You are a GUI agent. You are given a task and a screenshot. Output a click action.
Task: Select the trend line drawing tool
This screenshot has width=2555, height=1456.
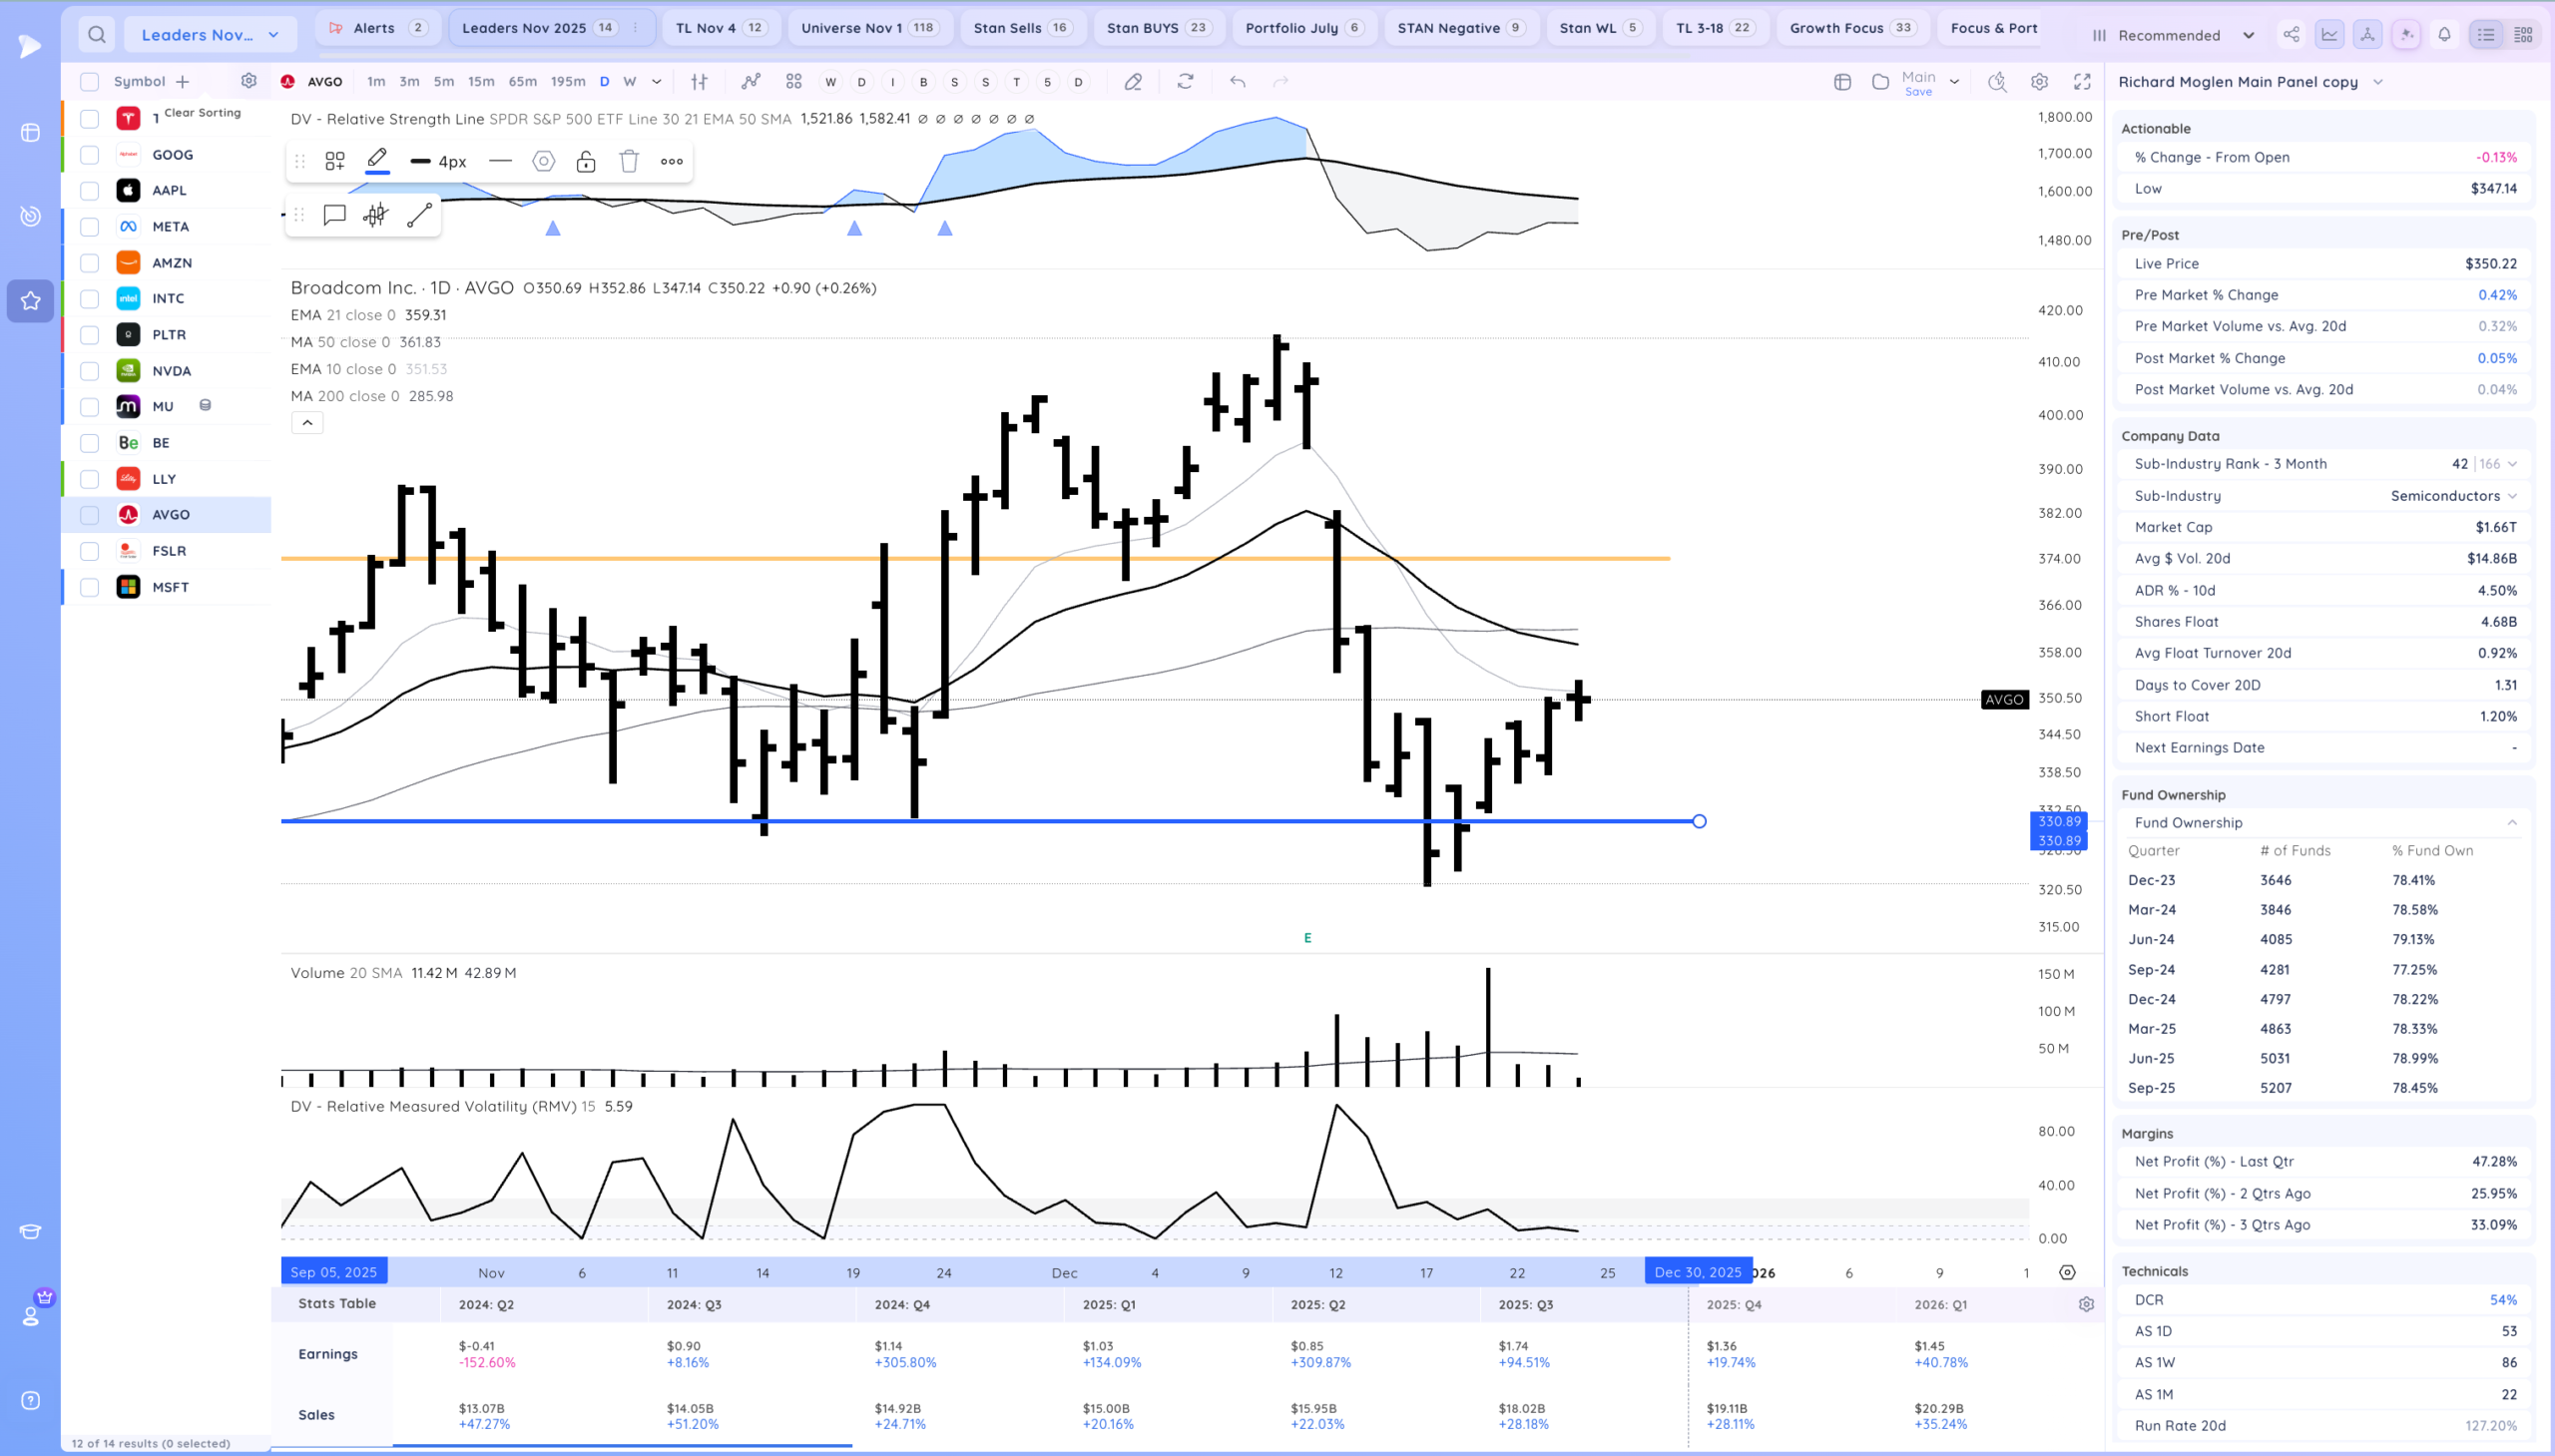click(x=420, y=215)
